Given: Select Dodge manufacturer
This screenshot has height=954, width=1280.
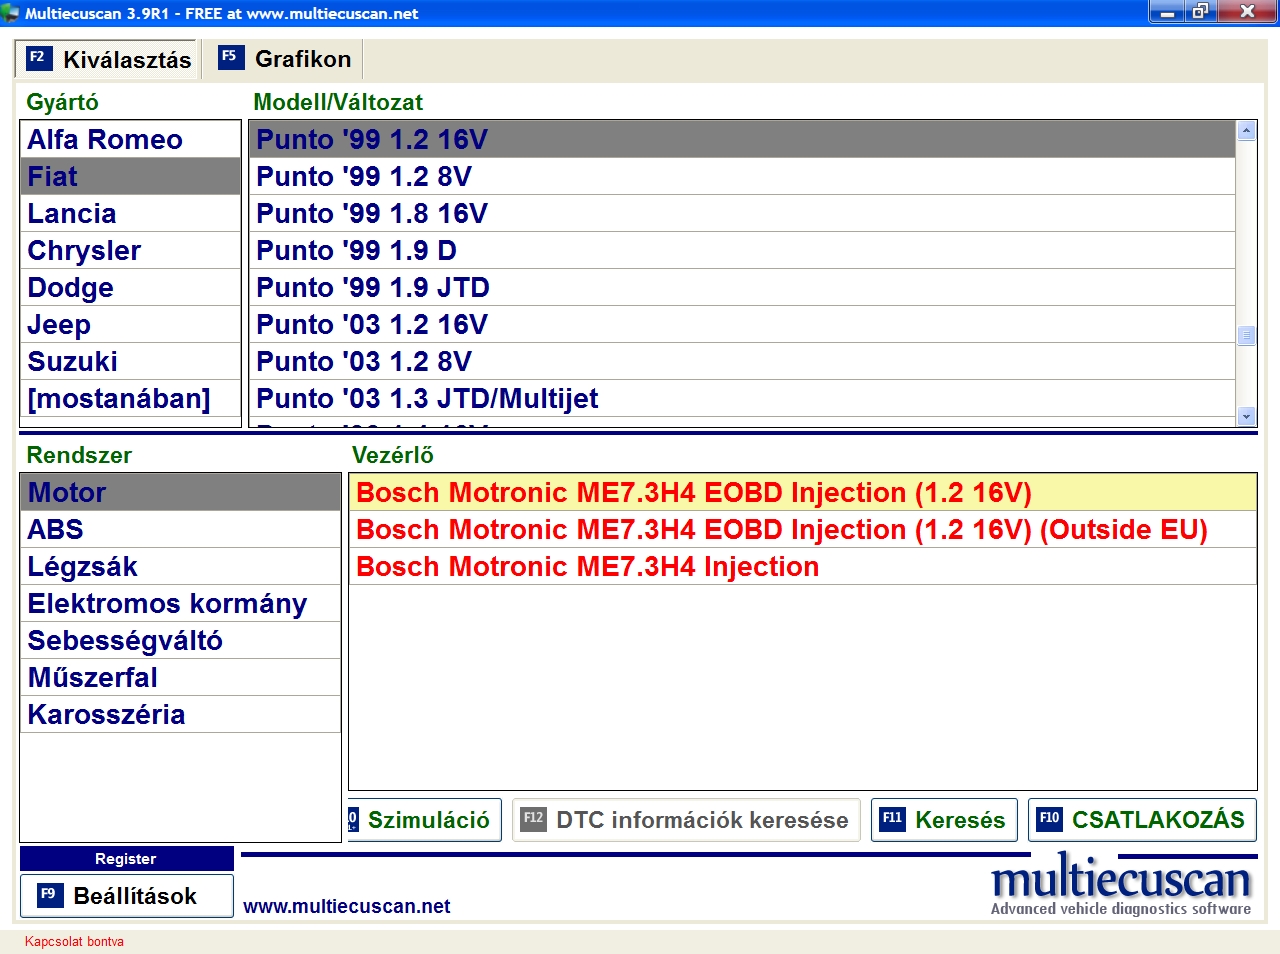Looking at the screenshot, I should [130, 288].
